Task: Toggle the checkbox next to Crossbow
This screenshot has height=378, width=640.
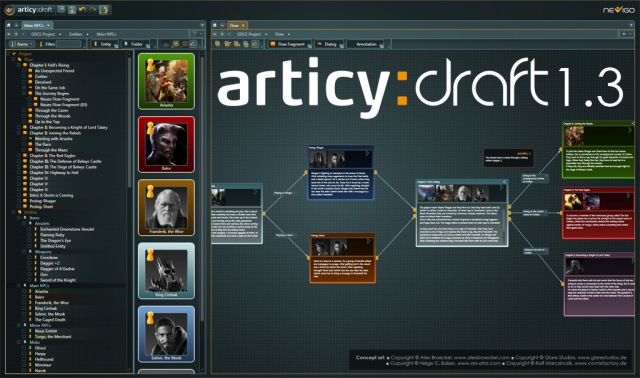Action: (x=29, y=258)
